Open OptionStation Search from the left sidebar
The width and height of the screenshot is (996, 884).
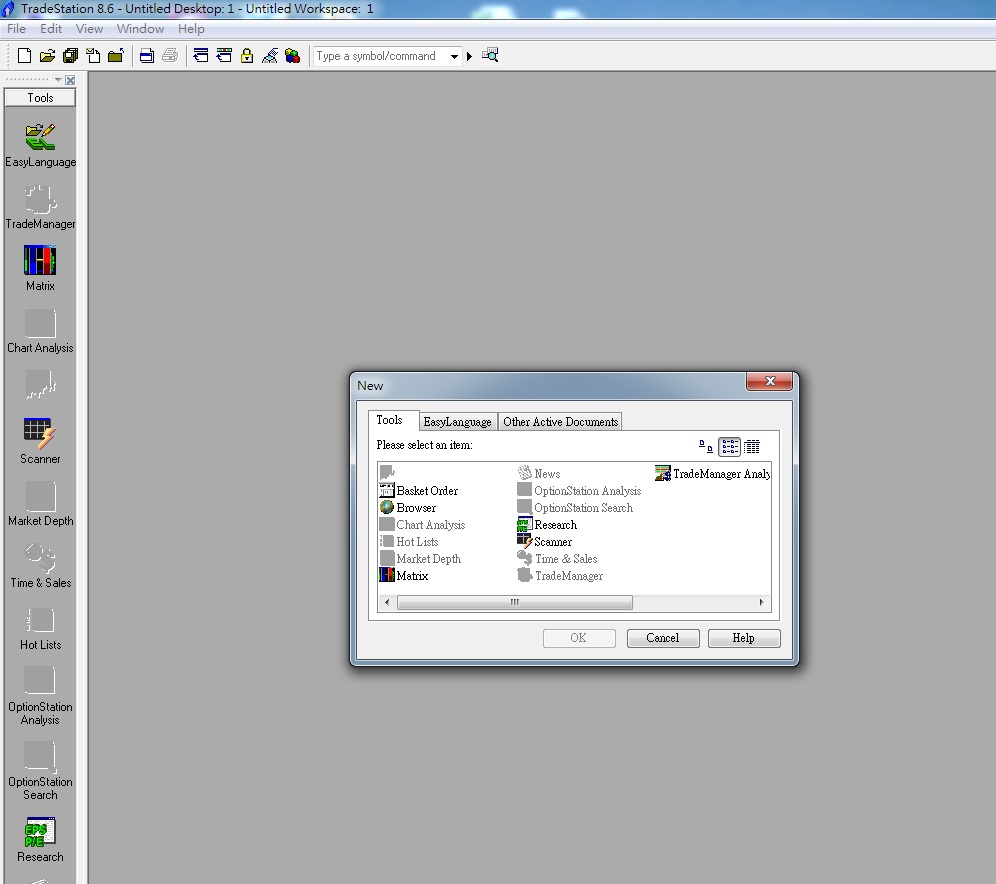pyautogui.click(x=40, y=771)
